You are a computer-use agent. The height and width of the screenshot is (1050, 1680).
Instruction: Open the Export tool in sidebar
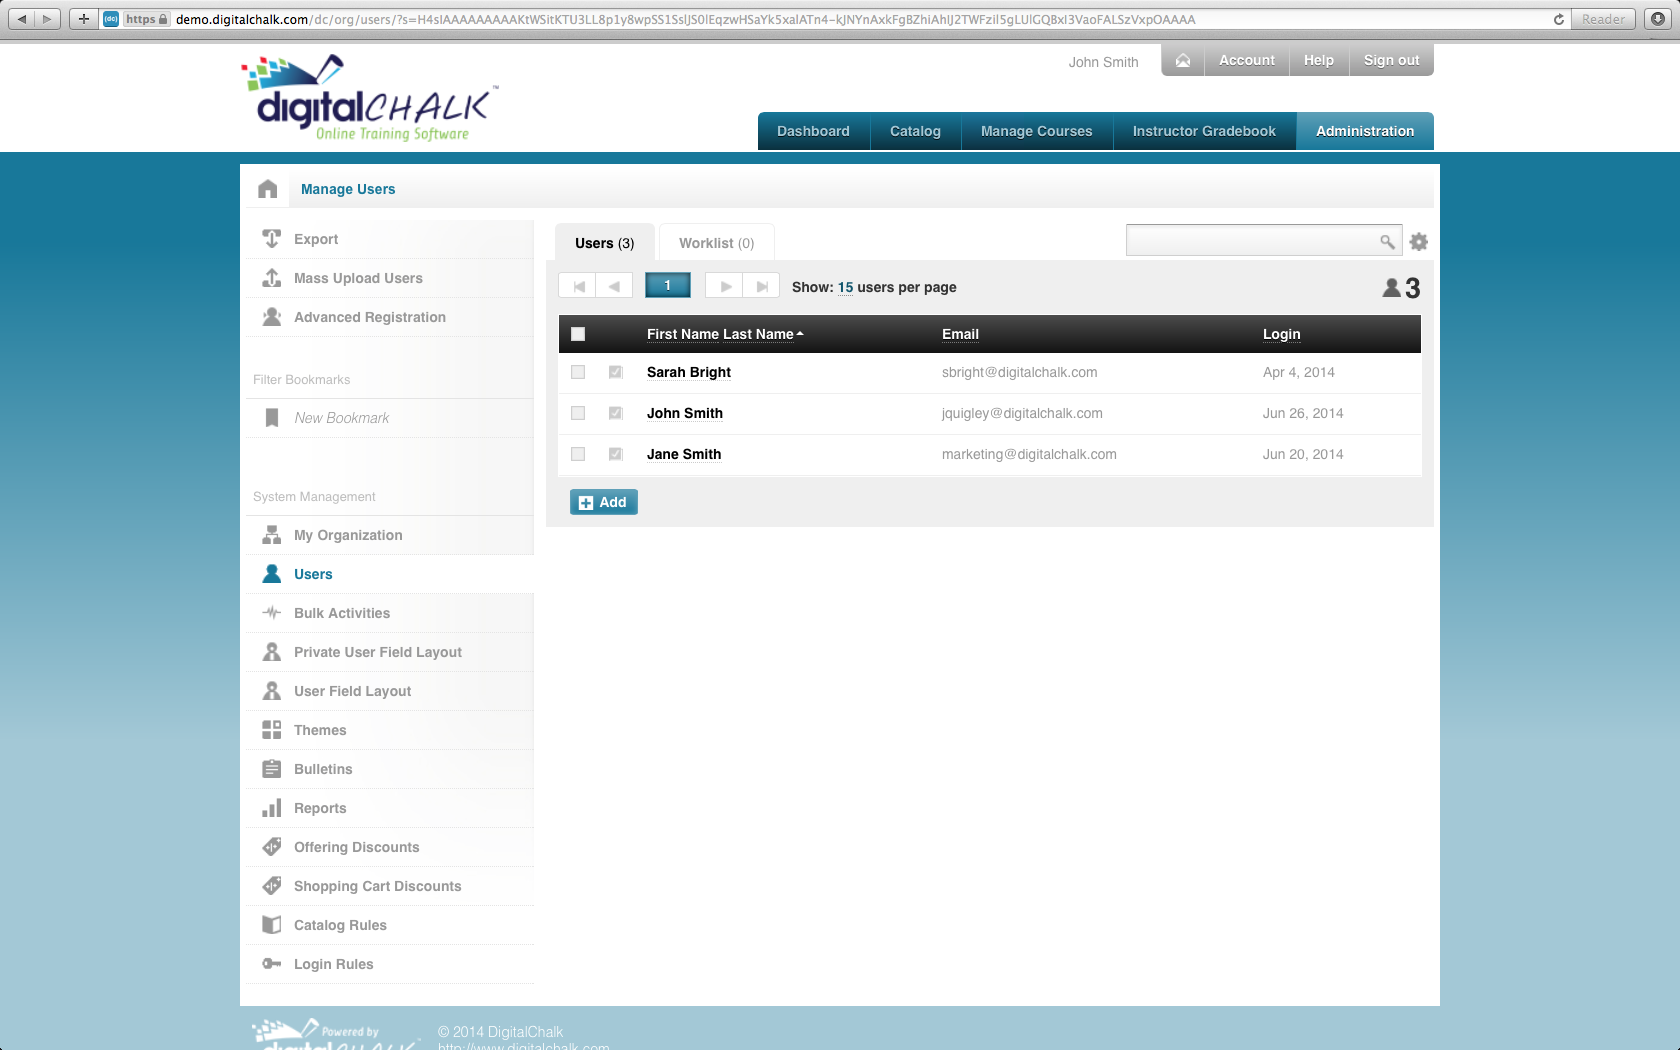[x=270, y=239]
